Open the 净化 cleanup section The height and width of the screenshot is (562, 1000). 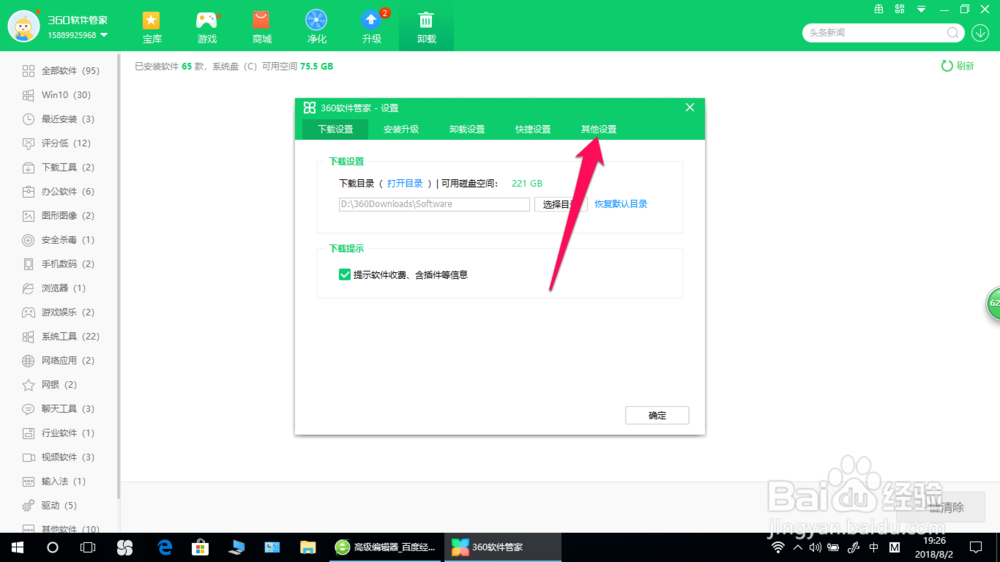316,27
